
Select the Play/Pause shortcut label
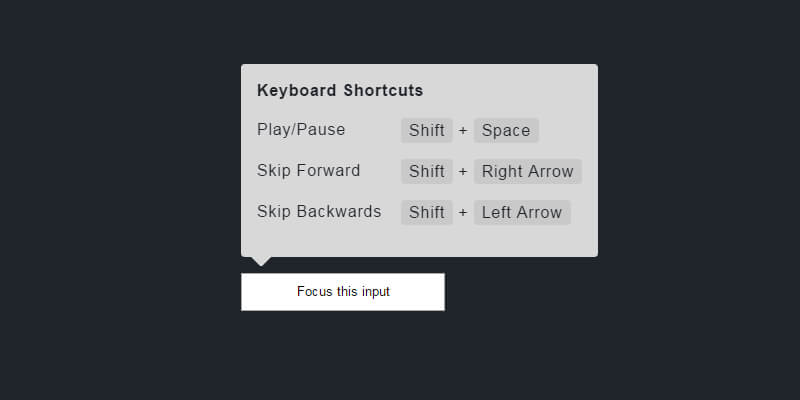pos(301,130)
